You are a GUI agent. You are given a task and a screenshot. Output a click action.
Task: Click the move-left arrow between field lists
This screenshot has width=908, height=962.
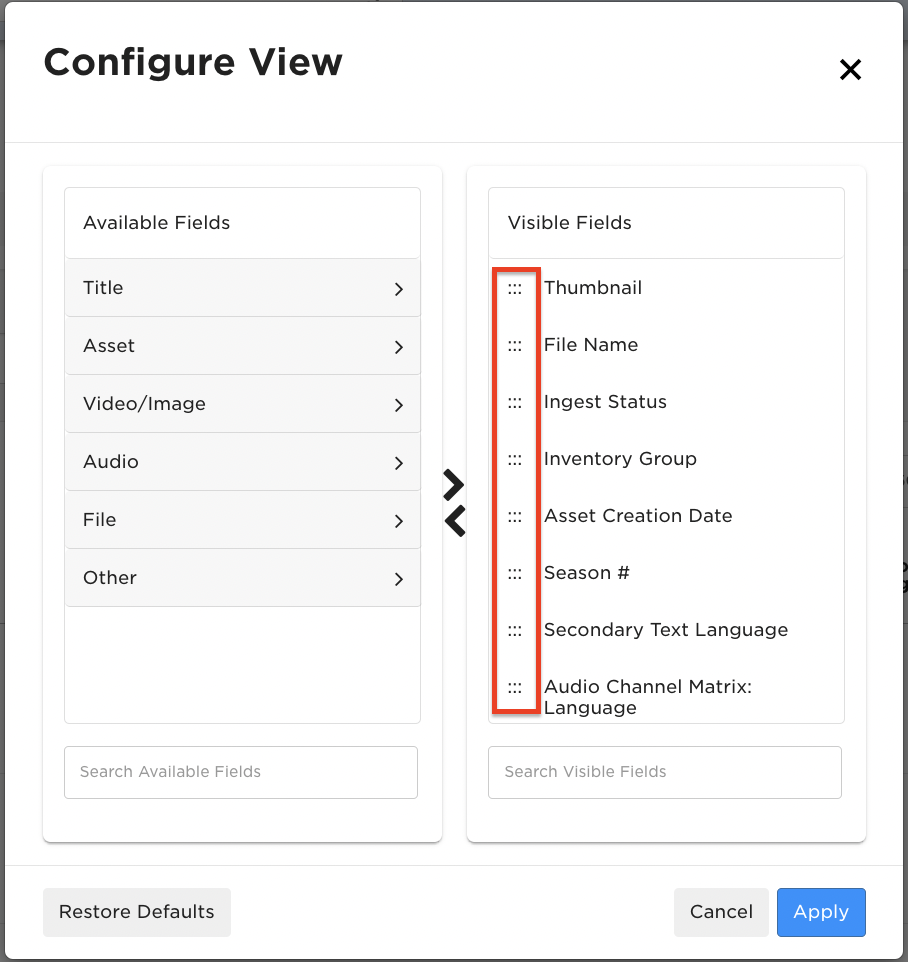coord(455,521)
